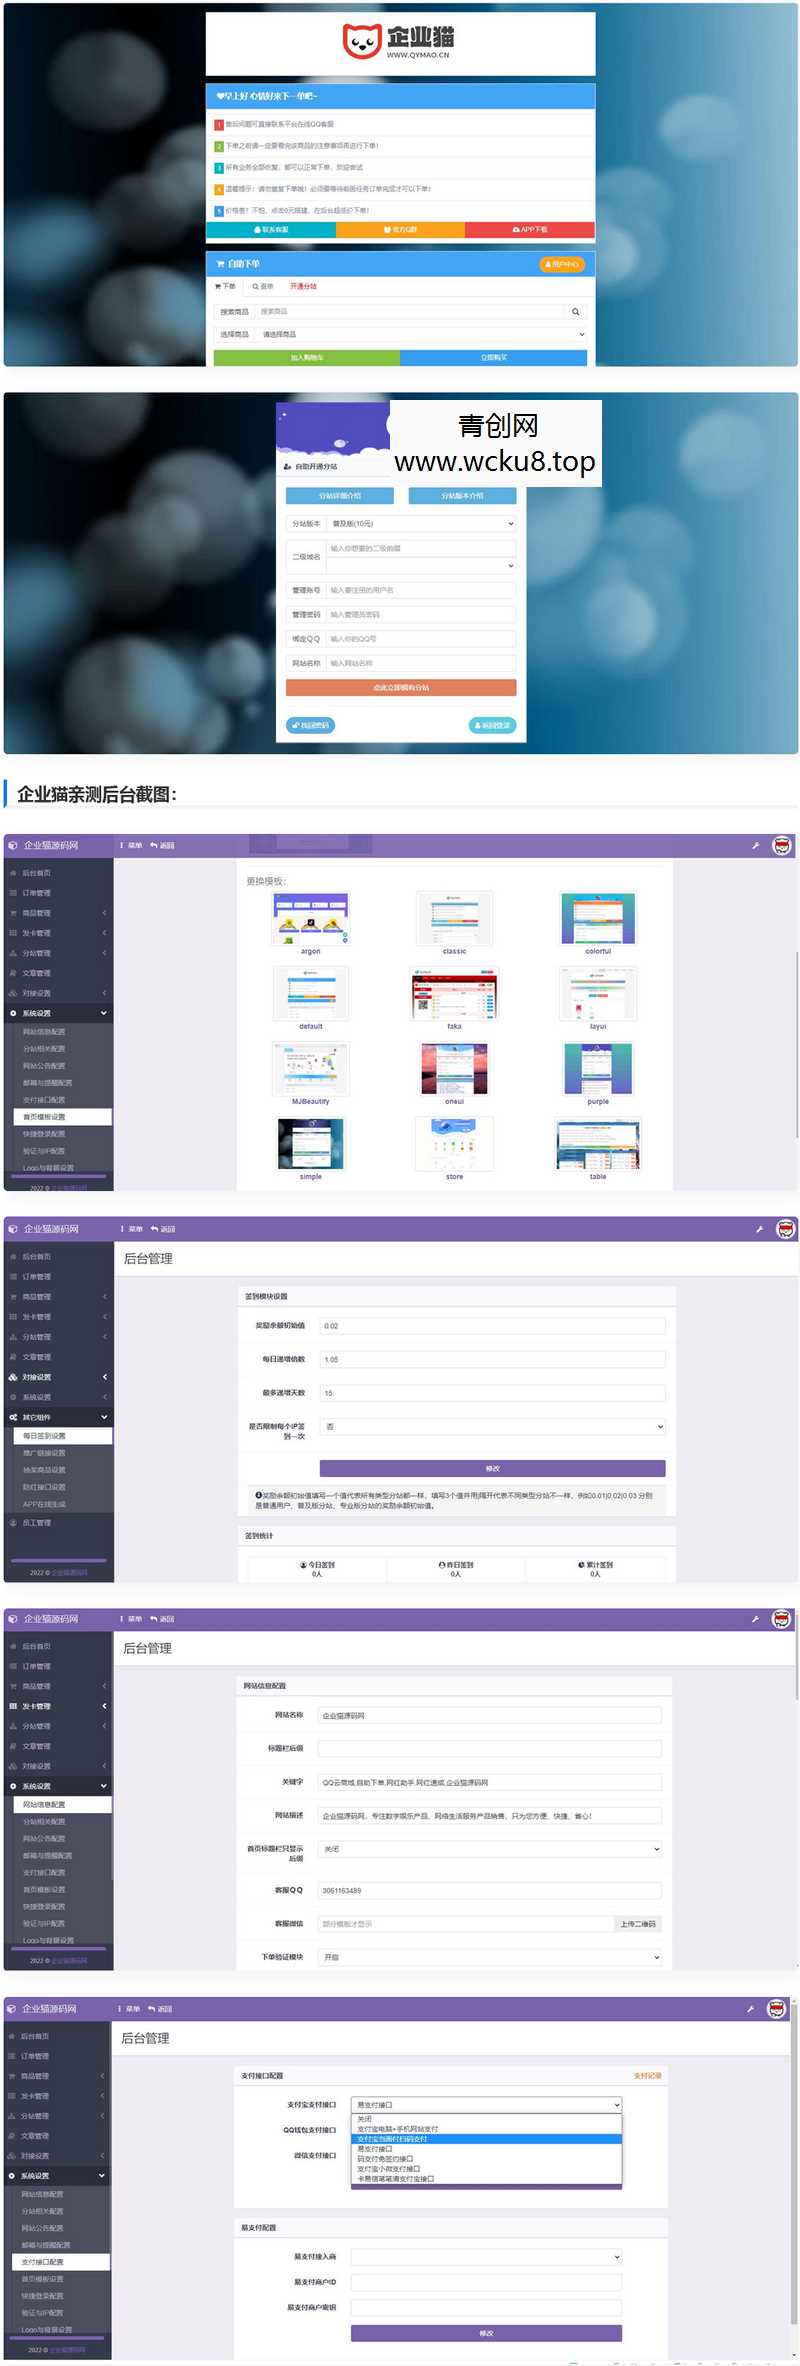This screenshot has height=2366, width=800.
Task: Click the orange 官方Q群 button
Action: (400, 230)
